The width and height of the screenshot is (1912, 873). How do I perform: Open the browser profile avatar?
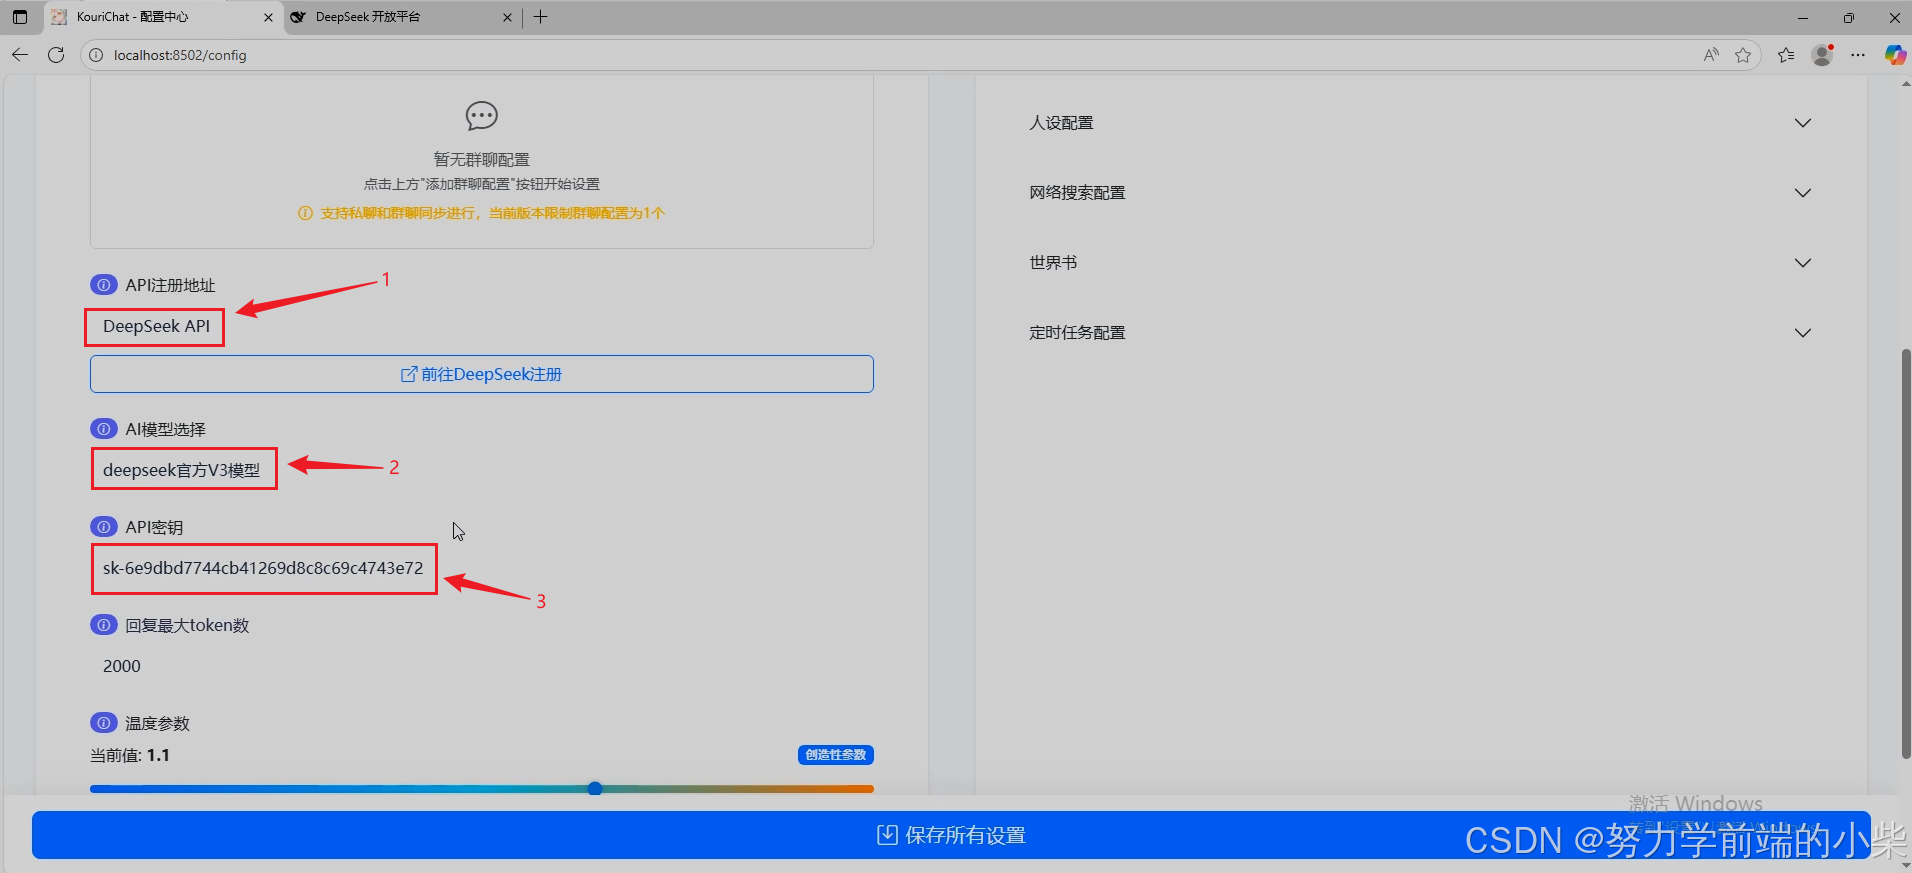(1823, 55)
